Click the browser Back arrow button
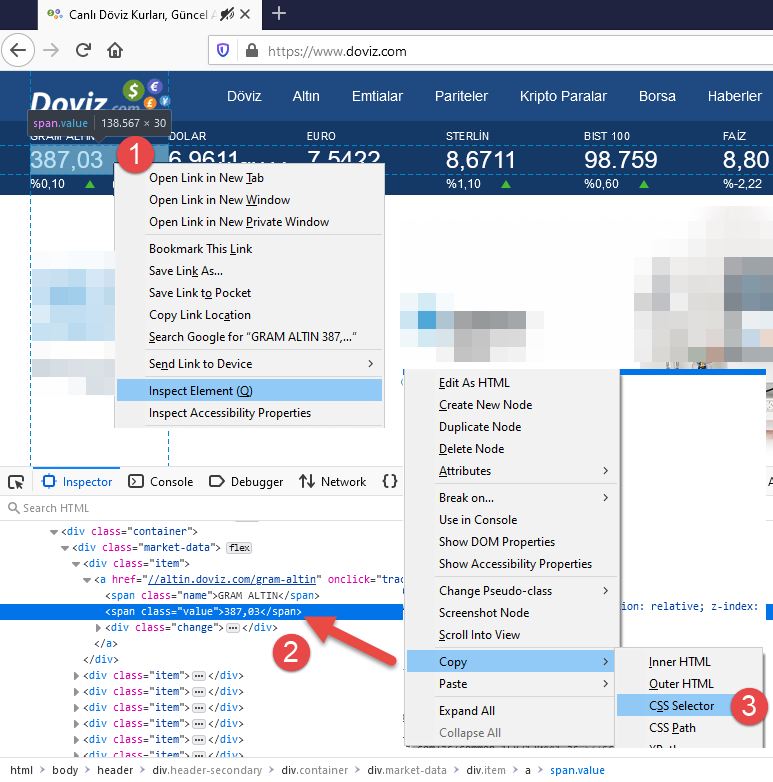Screen dimensions: 773x782 (18, 50)
